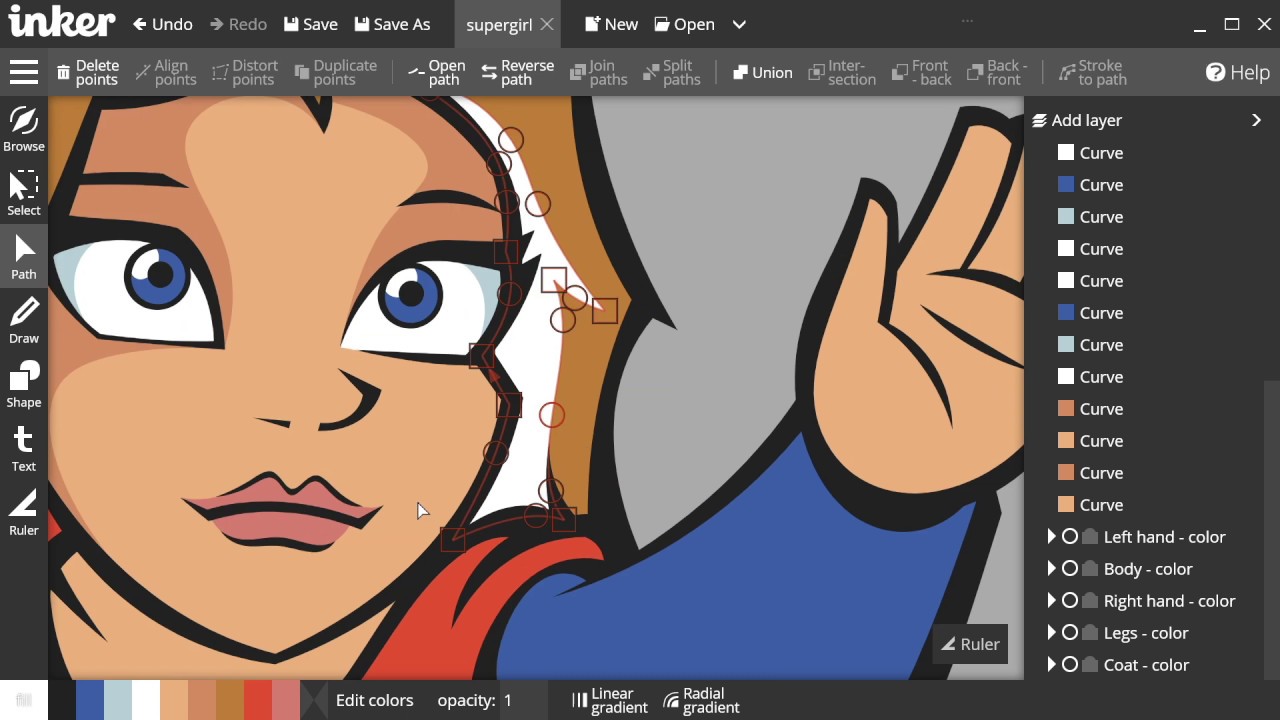
Task: Click grey group icon beside Coat - color
Action: point(1090,665)
